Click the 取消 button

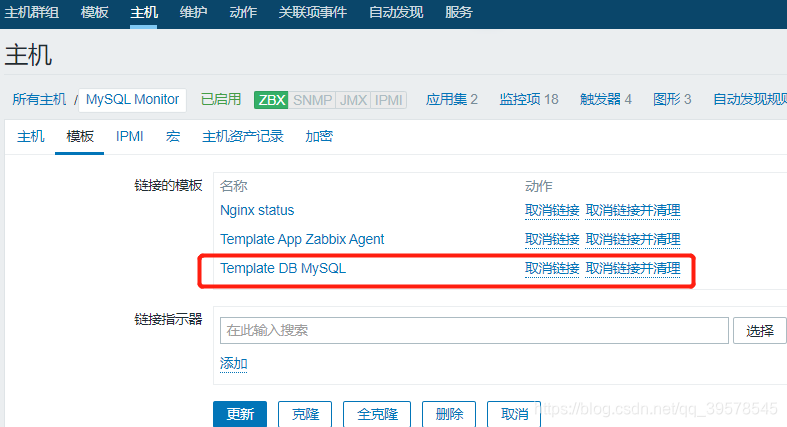(x=514, y=414)
